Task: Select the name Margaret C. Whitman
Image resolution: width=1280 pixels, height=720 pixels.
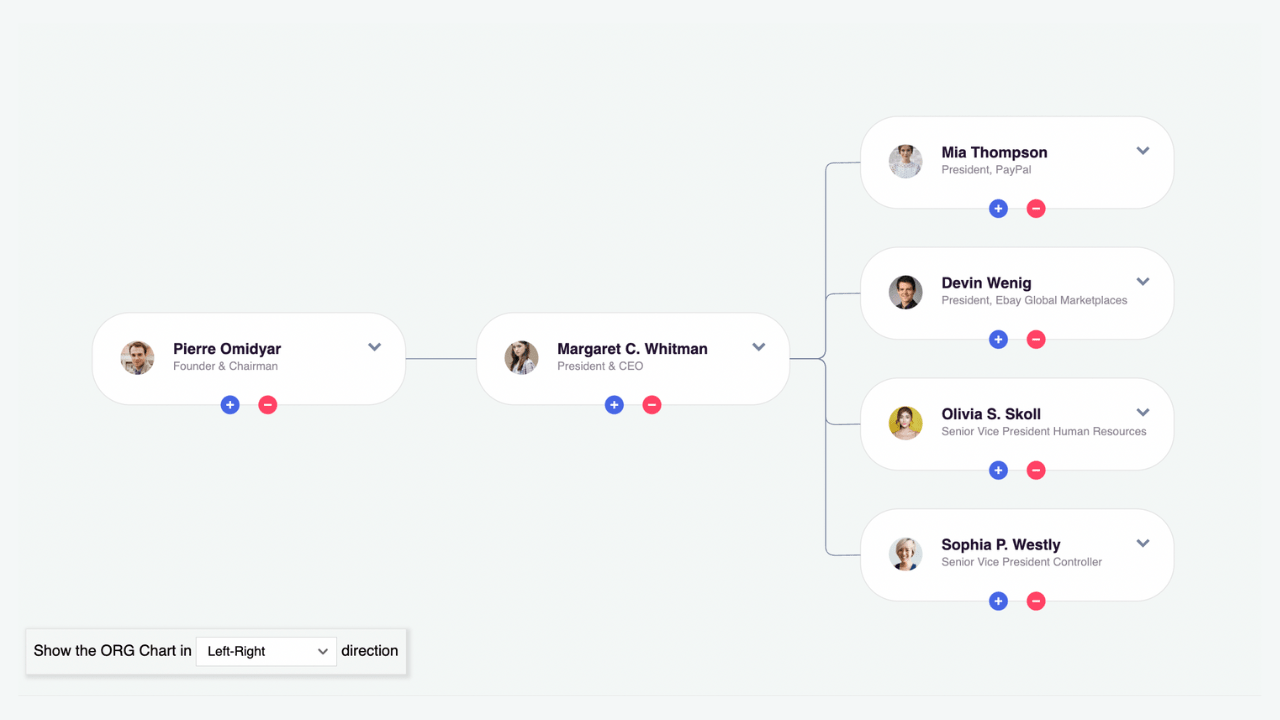Action: (632, 349)
